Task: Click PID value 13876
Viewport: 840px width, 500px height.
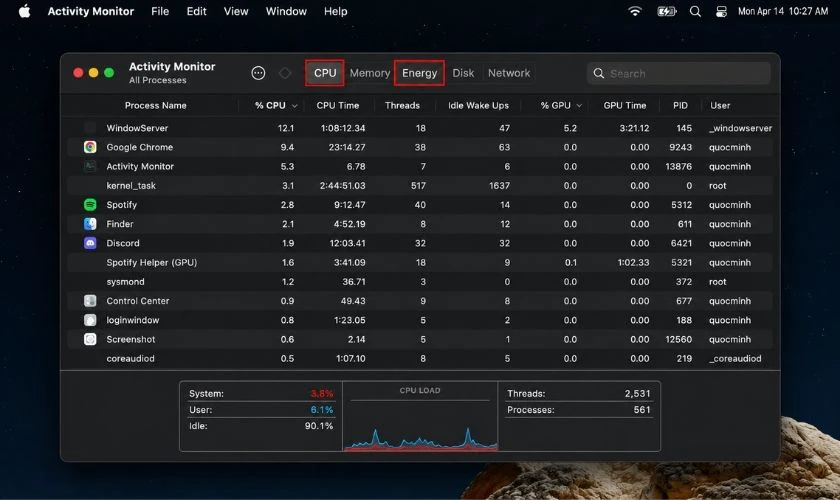Action: coord(678,167)
